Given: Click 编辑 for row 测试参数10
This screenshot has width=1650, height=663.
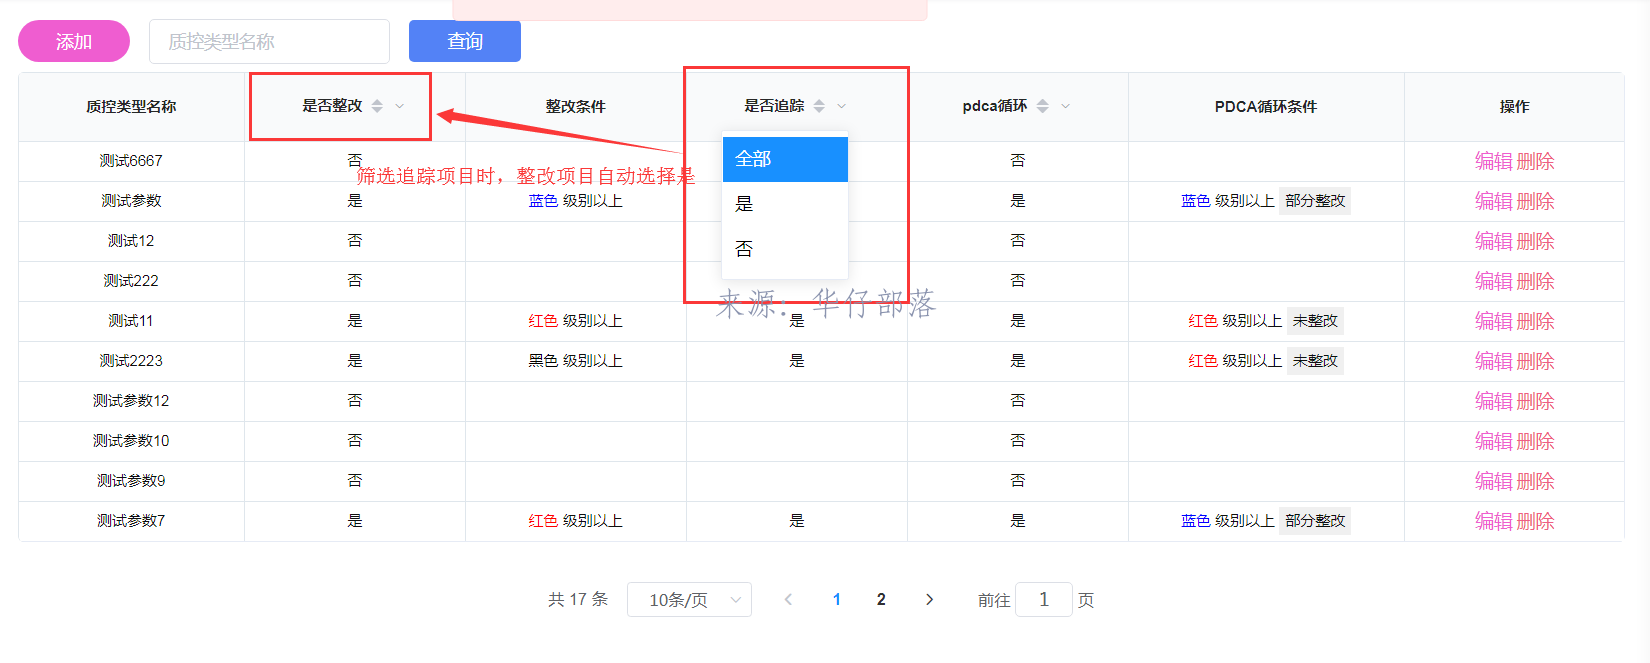Looking at the screenshot, I should point(1494,441).
